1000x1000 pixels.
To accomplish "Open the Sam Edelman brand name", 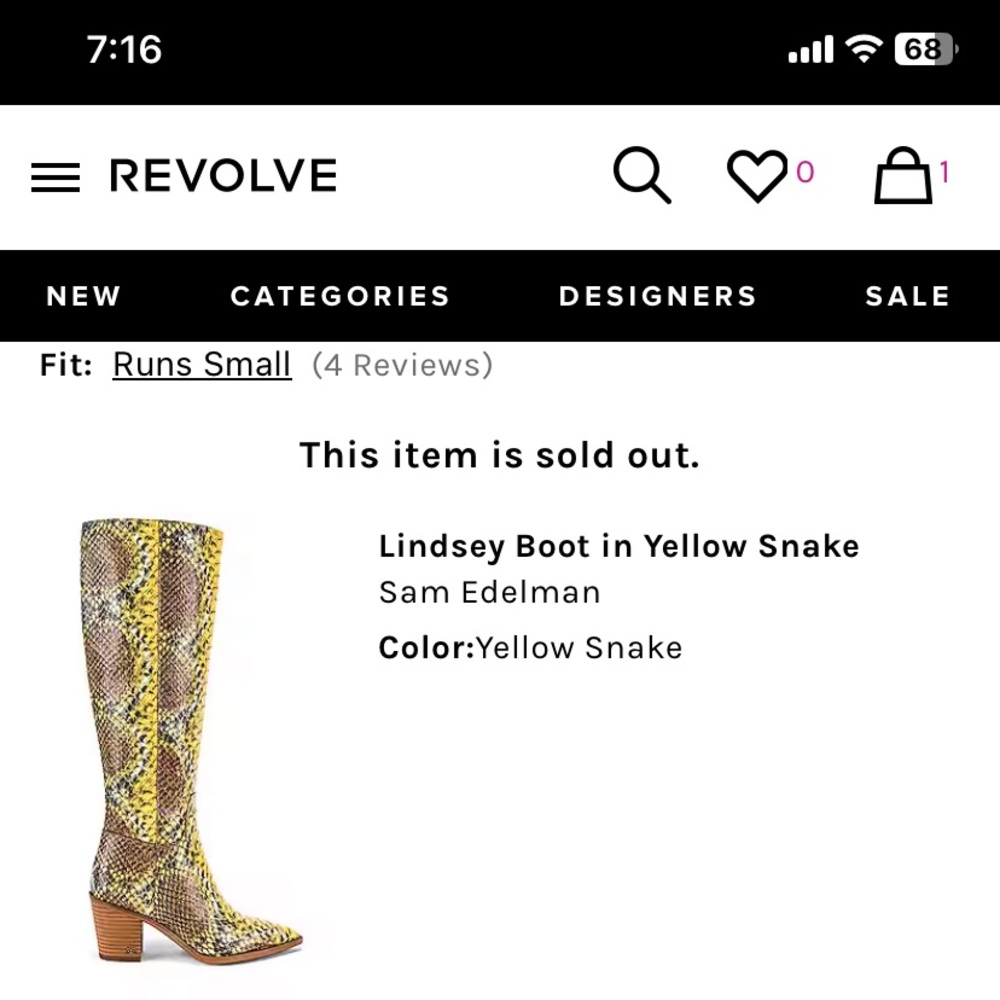I will coord(489,592).
